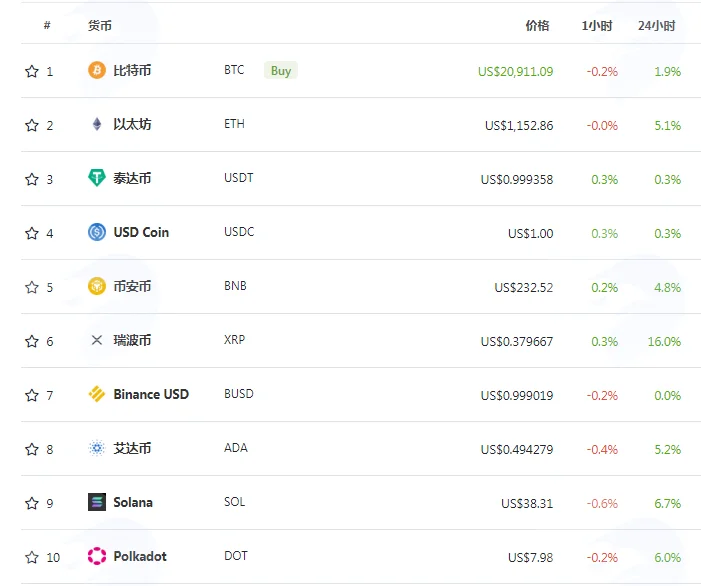This screenshot has width=701, height=586.
Task: Click the Cardano ADA dotted logo
Action: (97, 448)
